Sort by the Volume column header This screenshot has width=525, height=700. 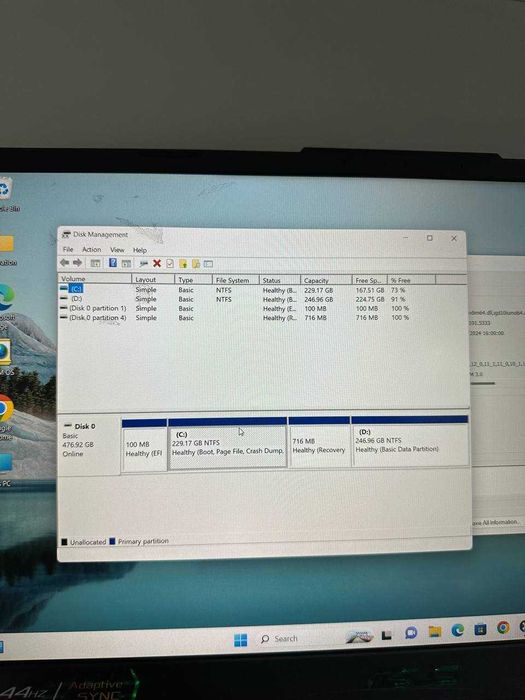tap(96, 279)
